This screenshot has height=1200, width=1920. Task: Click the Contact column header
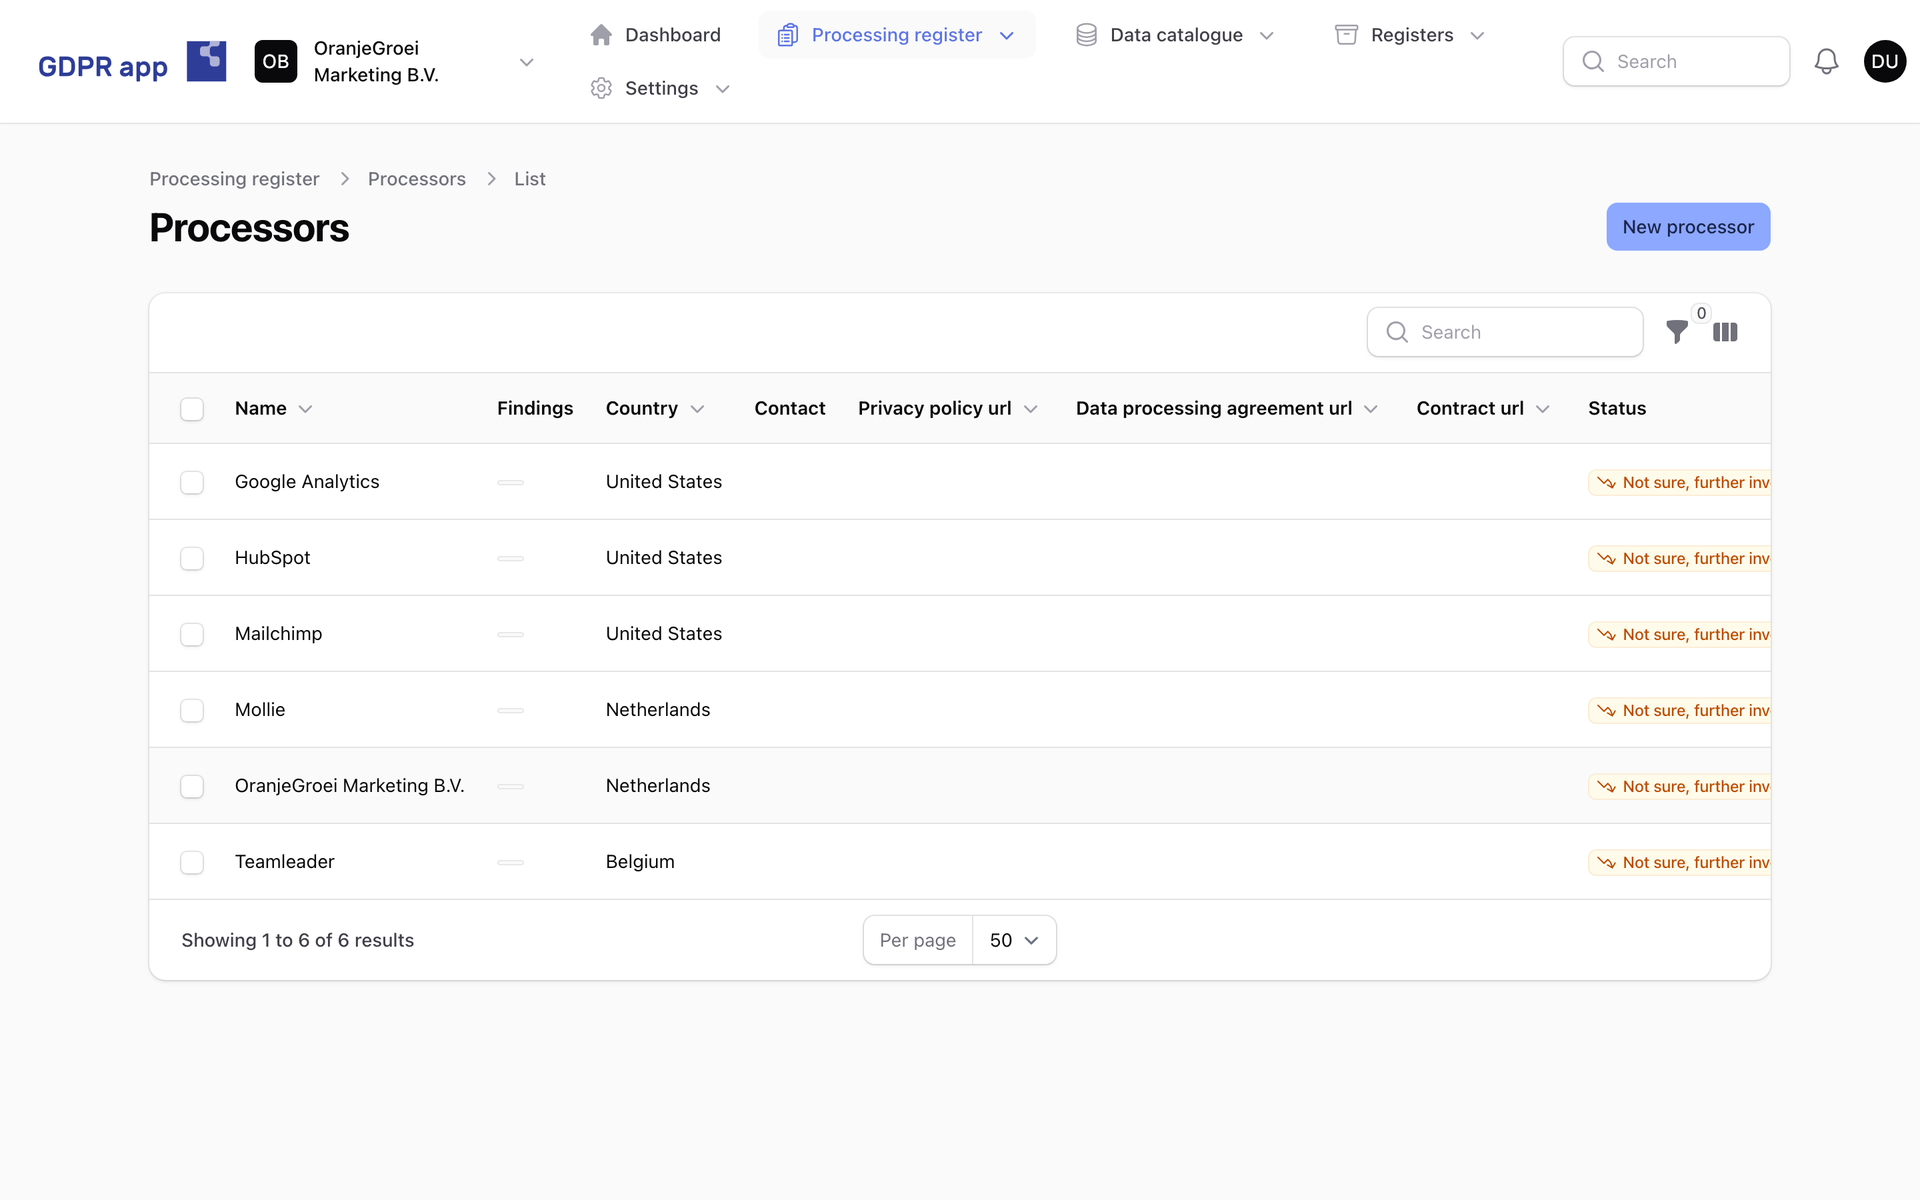pos(790,408)
